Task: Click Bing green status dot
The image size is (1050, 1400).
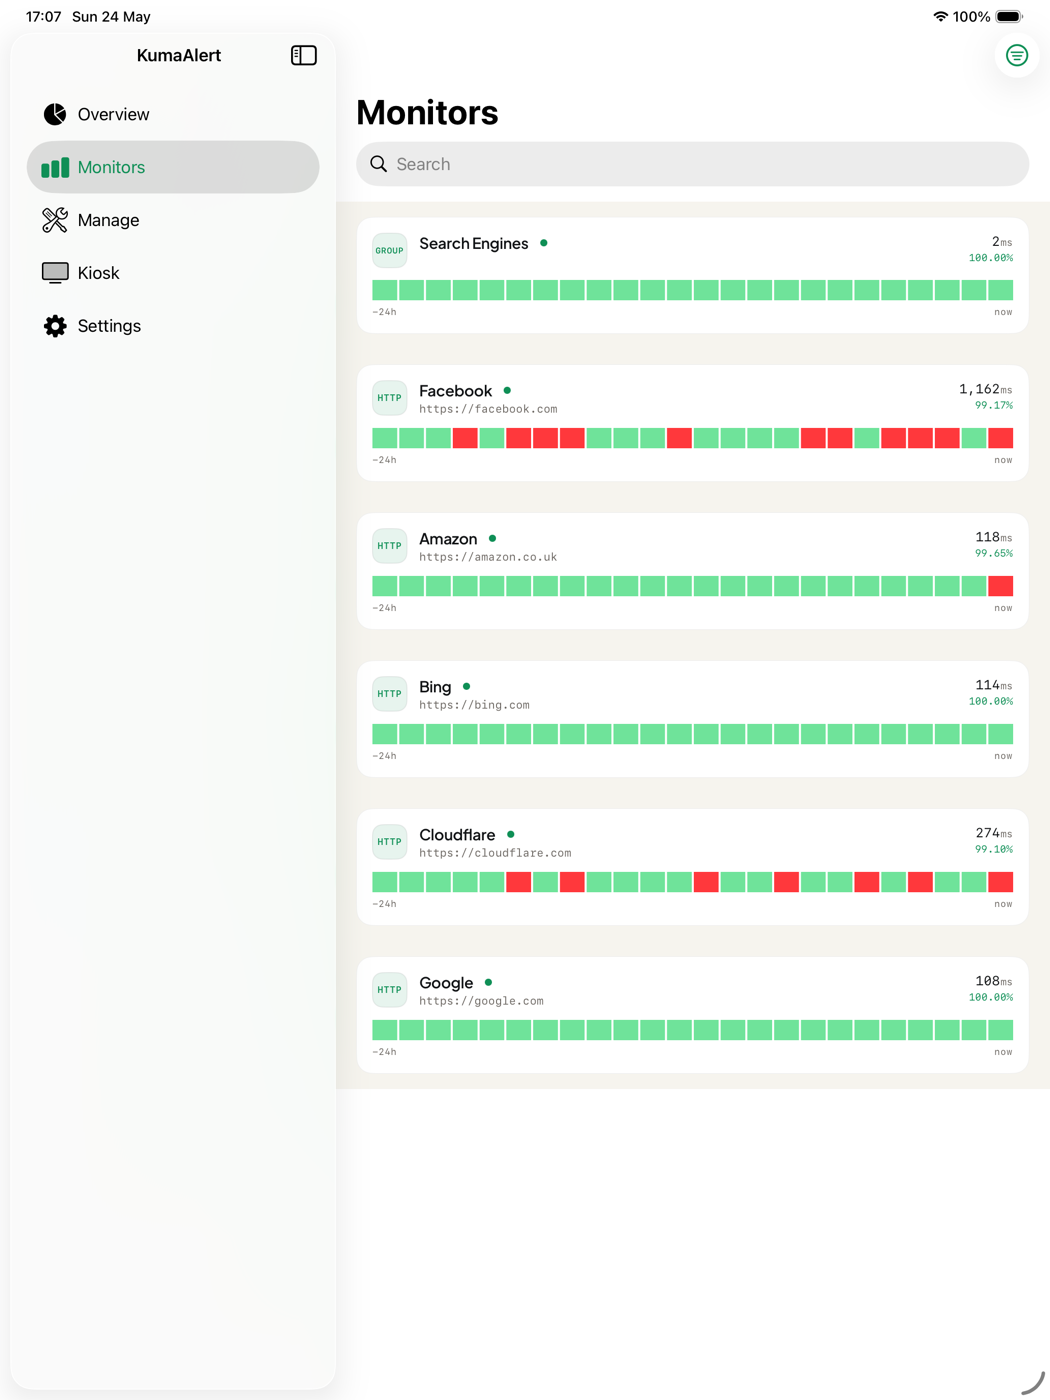Action: pyautogui.click(x=466, y=687)
